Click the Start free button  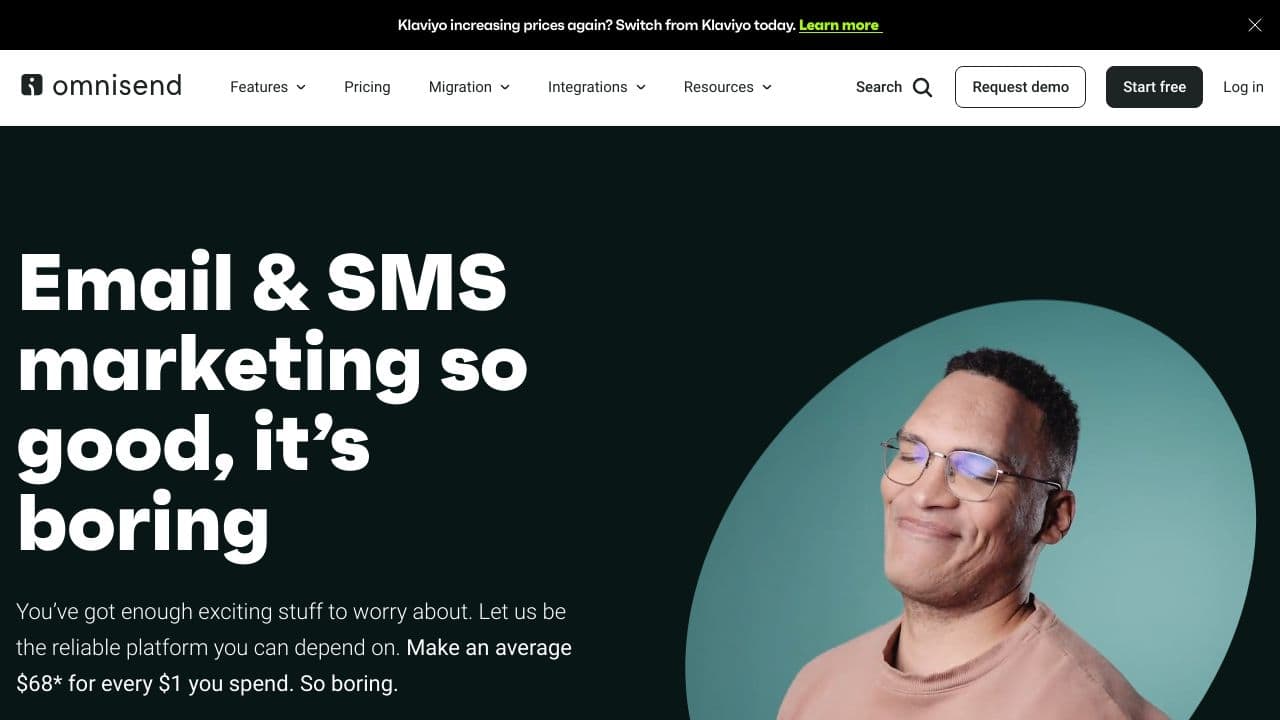pyautogui.click(x=1154, y=87)
